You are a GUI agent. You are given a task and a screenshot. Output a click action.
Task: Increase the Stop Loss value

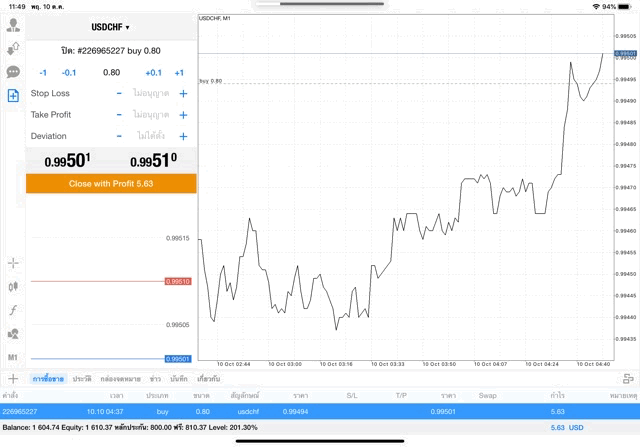click(183, 93)
